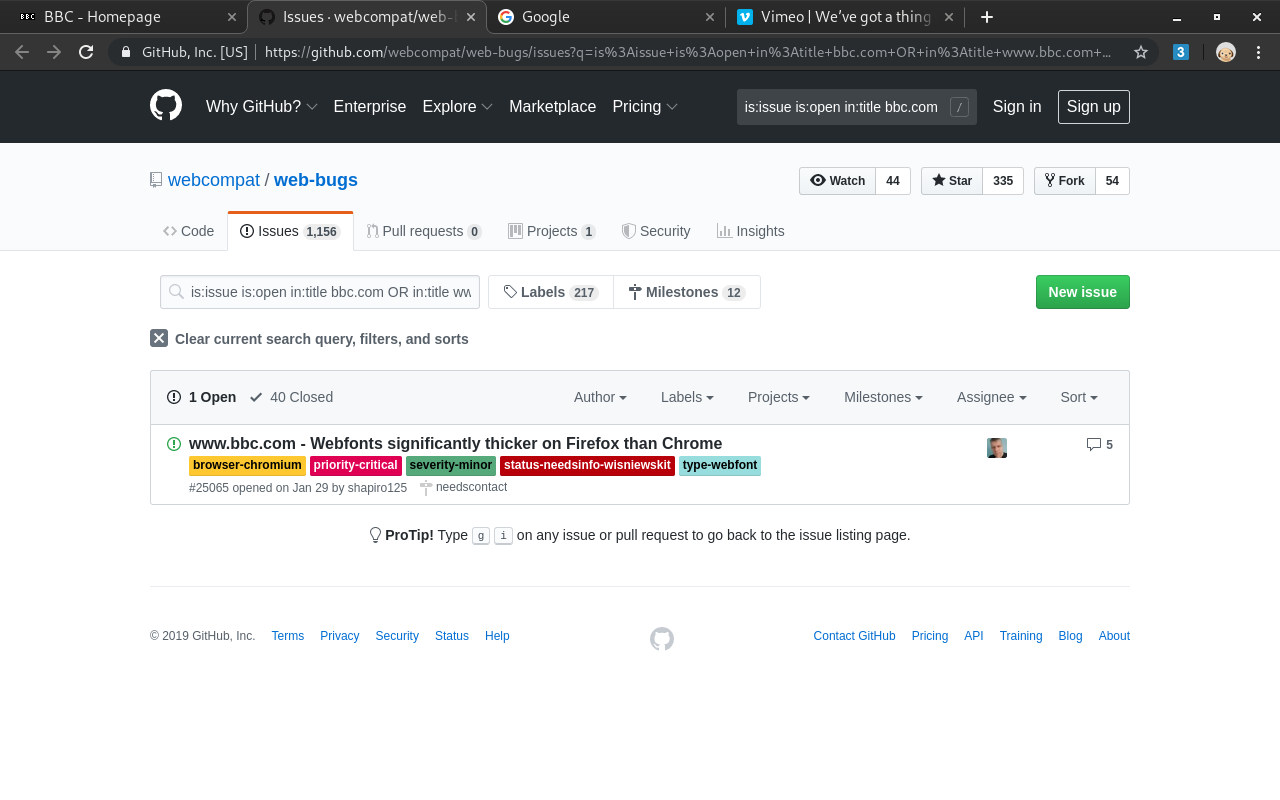Click the browser address bar URL
The image size is (1280, 800).
click(688, 52)
